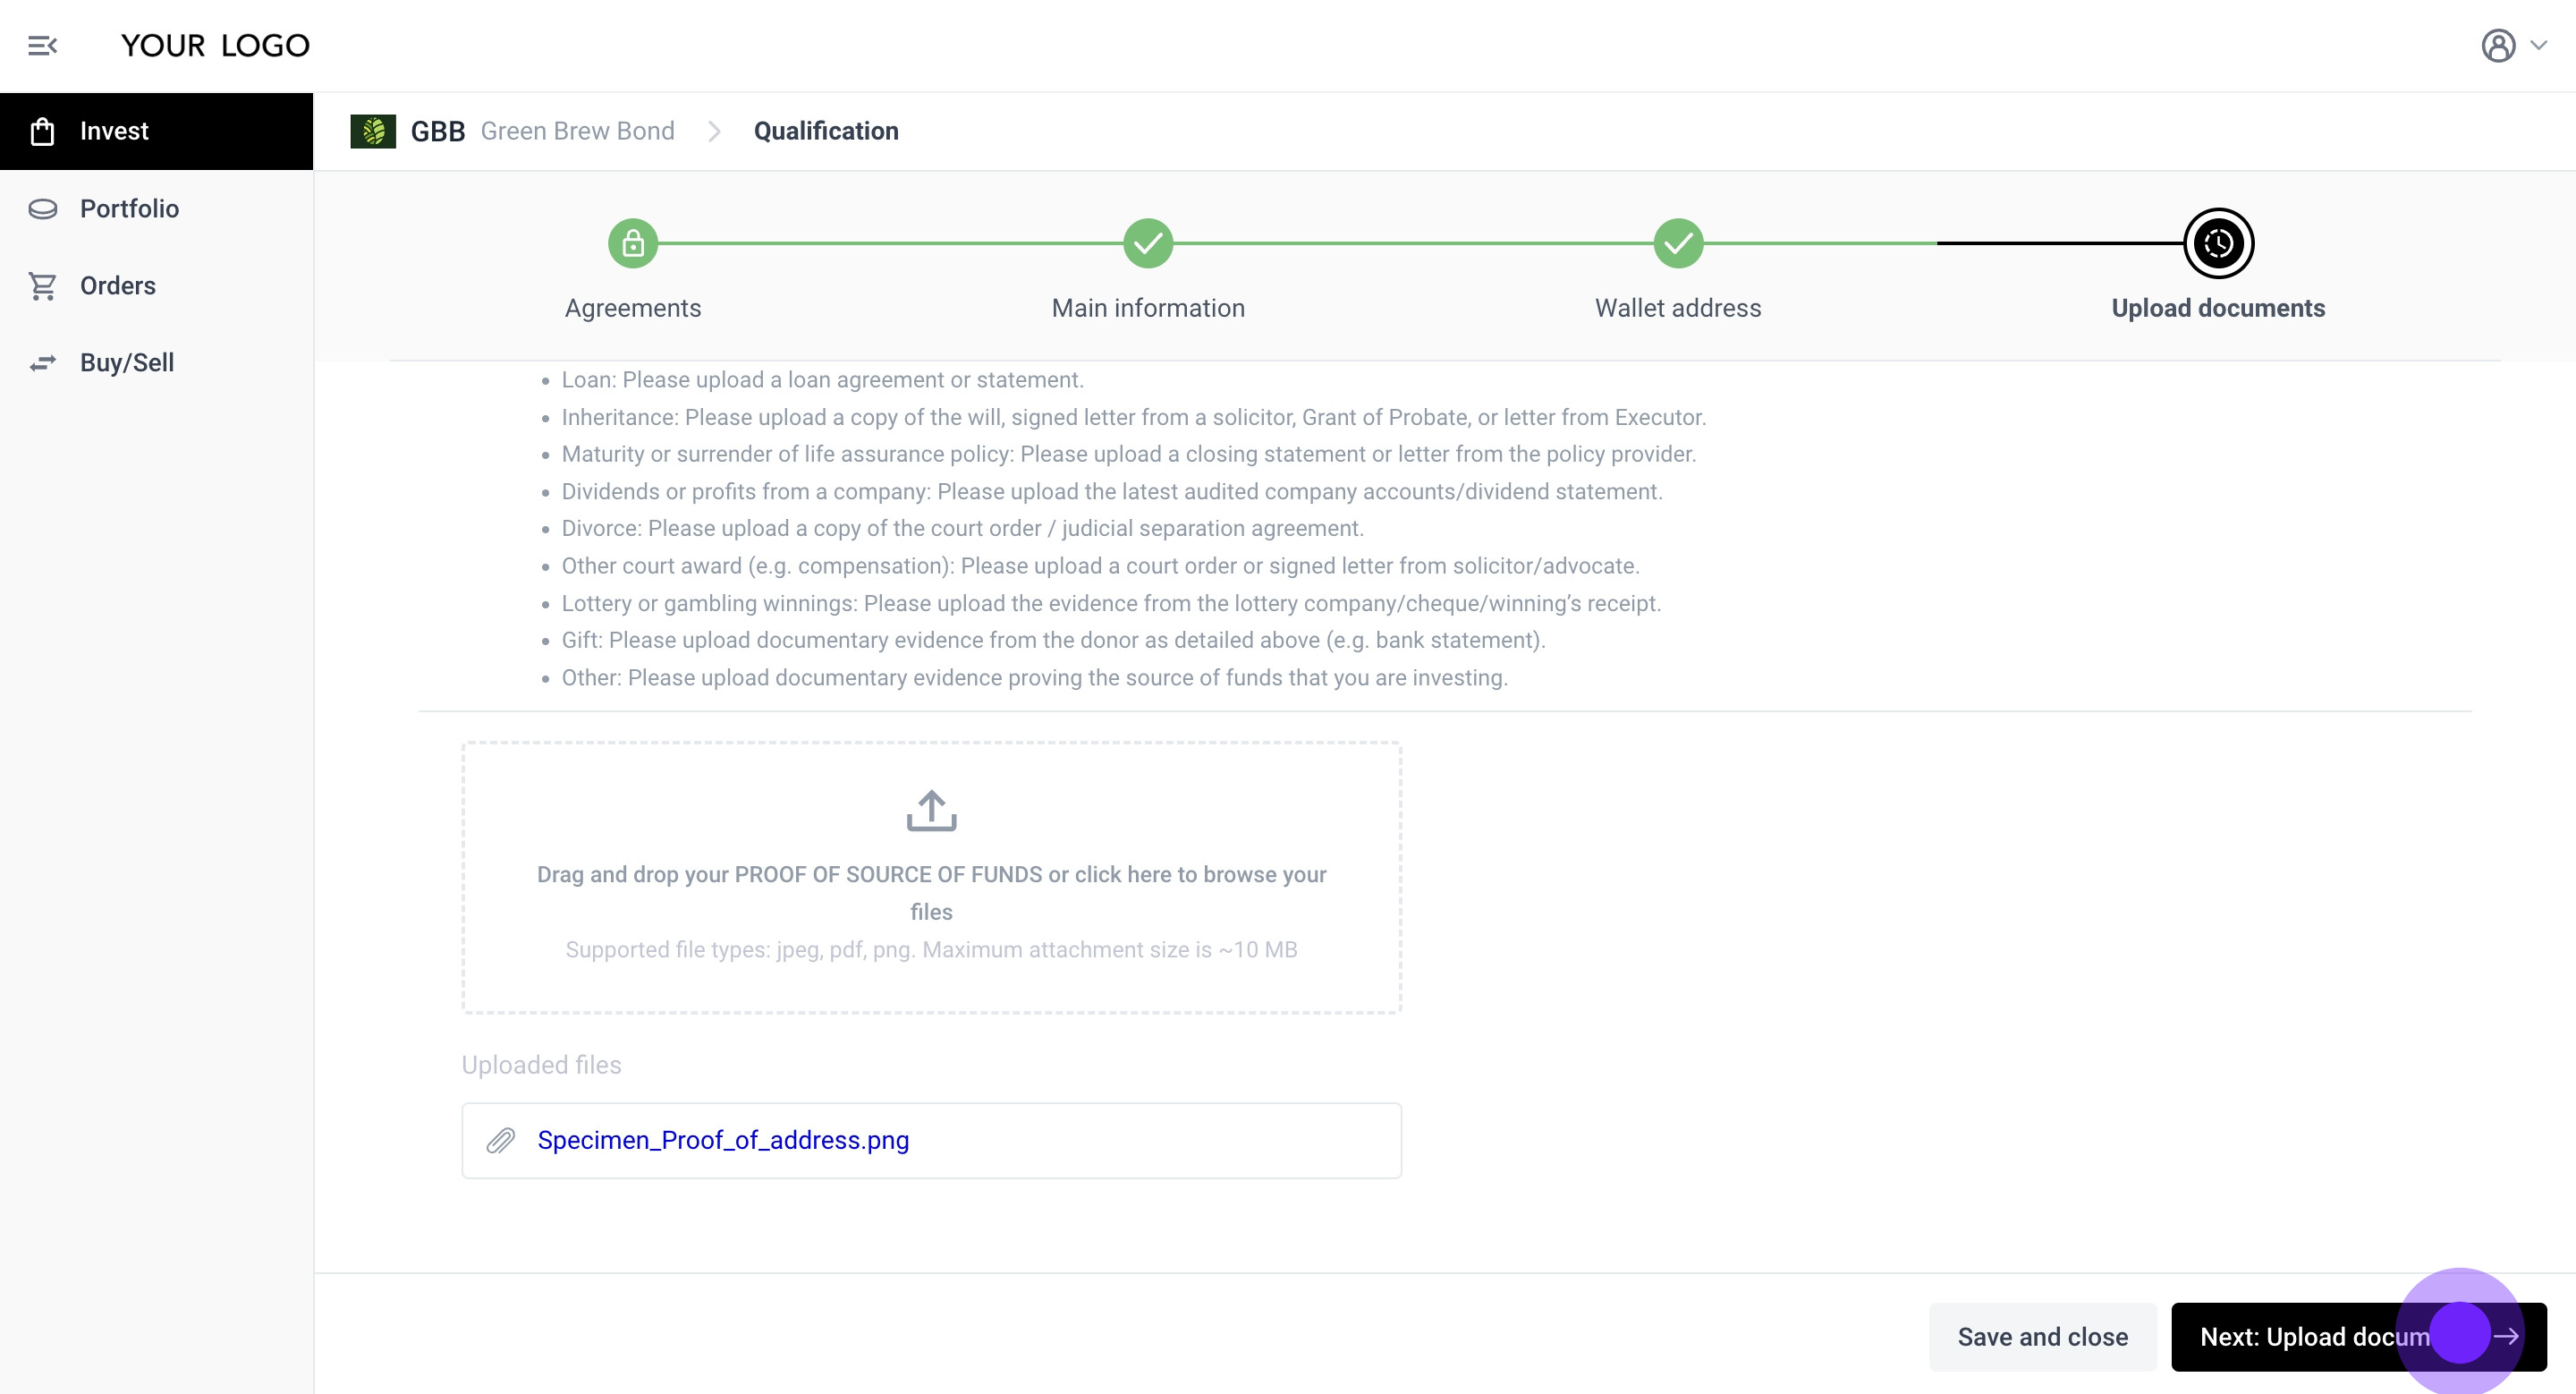Click the Green Brew Bond logo icon
Viewport: 2576px width, 1394px height.
point(373,131)
